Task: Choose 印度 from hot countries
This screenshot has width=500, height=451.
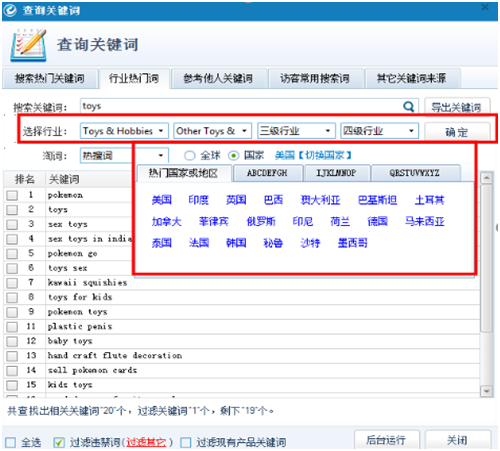Action: pyautogui.click(x=199, y=200)
